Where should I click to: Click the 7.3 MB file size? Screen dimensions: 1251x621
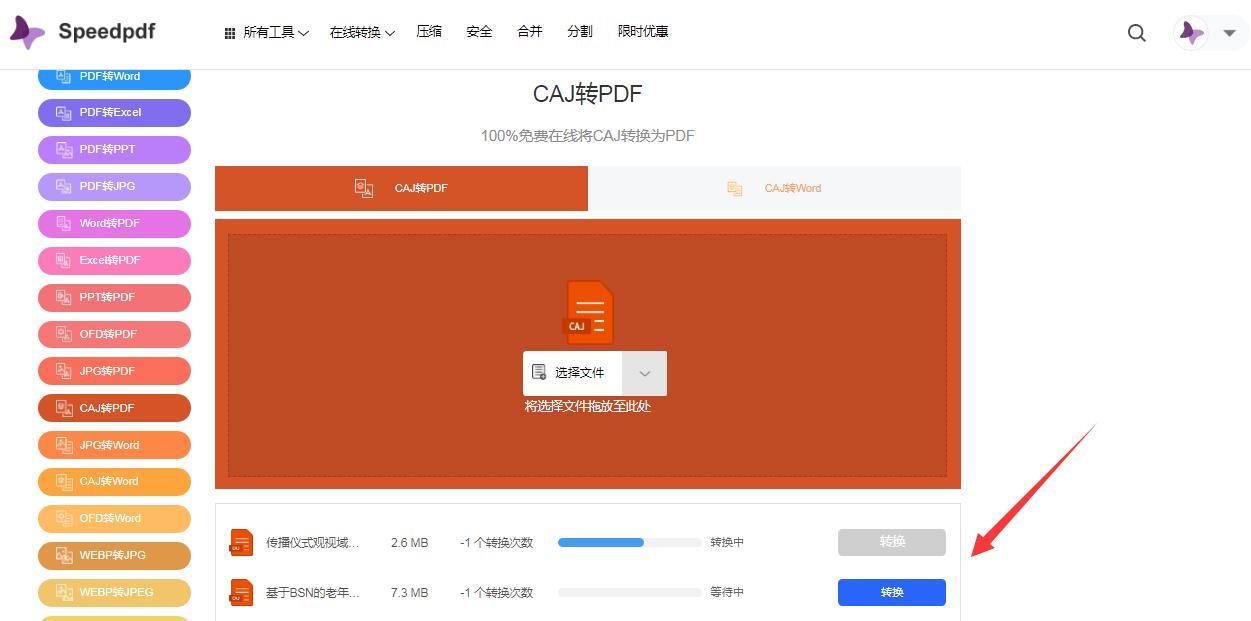click(409, 593)
